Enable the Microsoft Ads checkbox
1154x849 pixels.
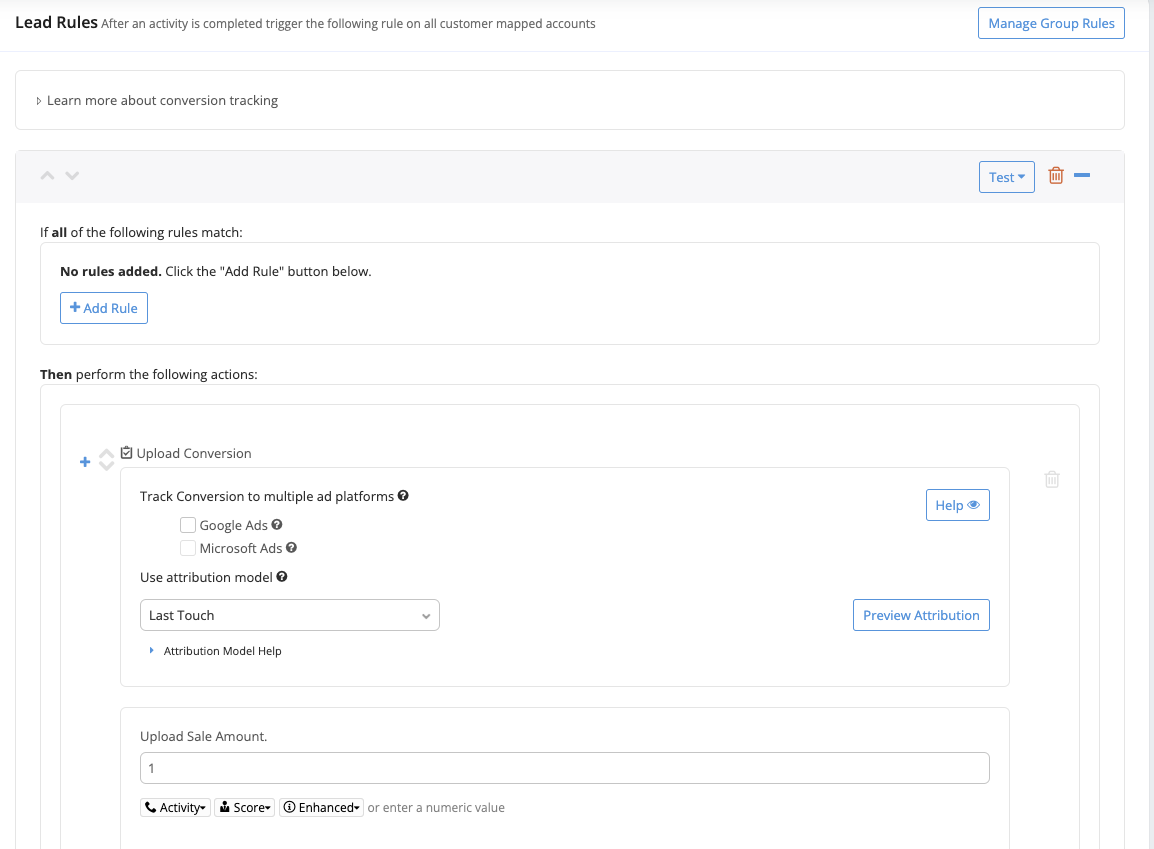click(x=188, y=548)
